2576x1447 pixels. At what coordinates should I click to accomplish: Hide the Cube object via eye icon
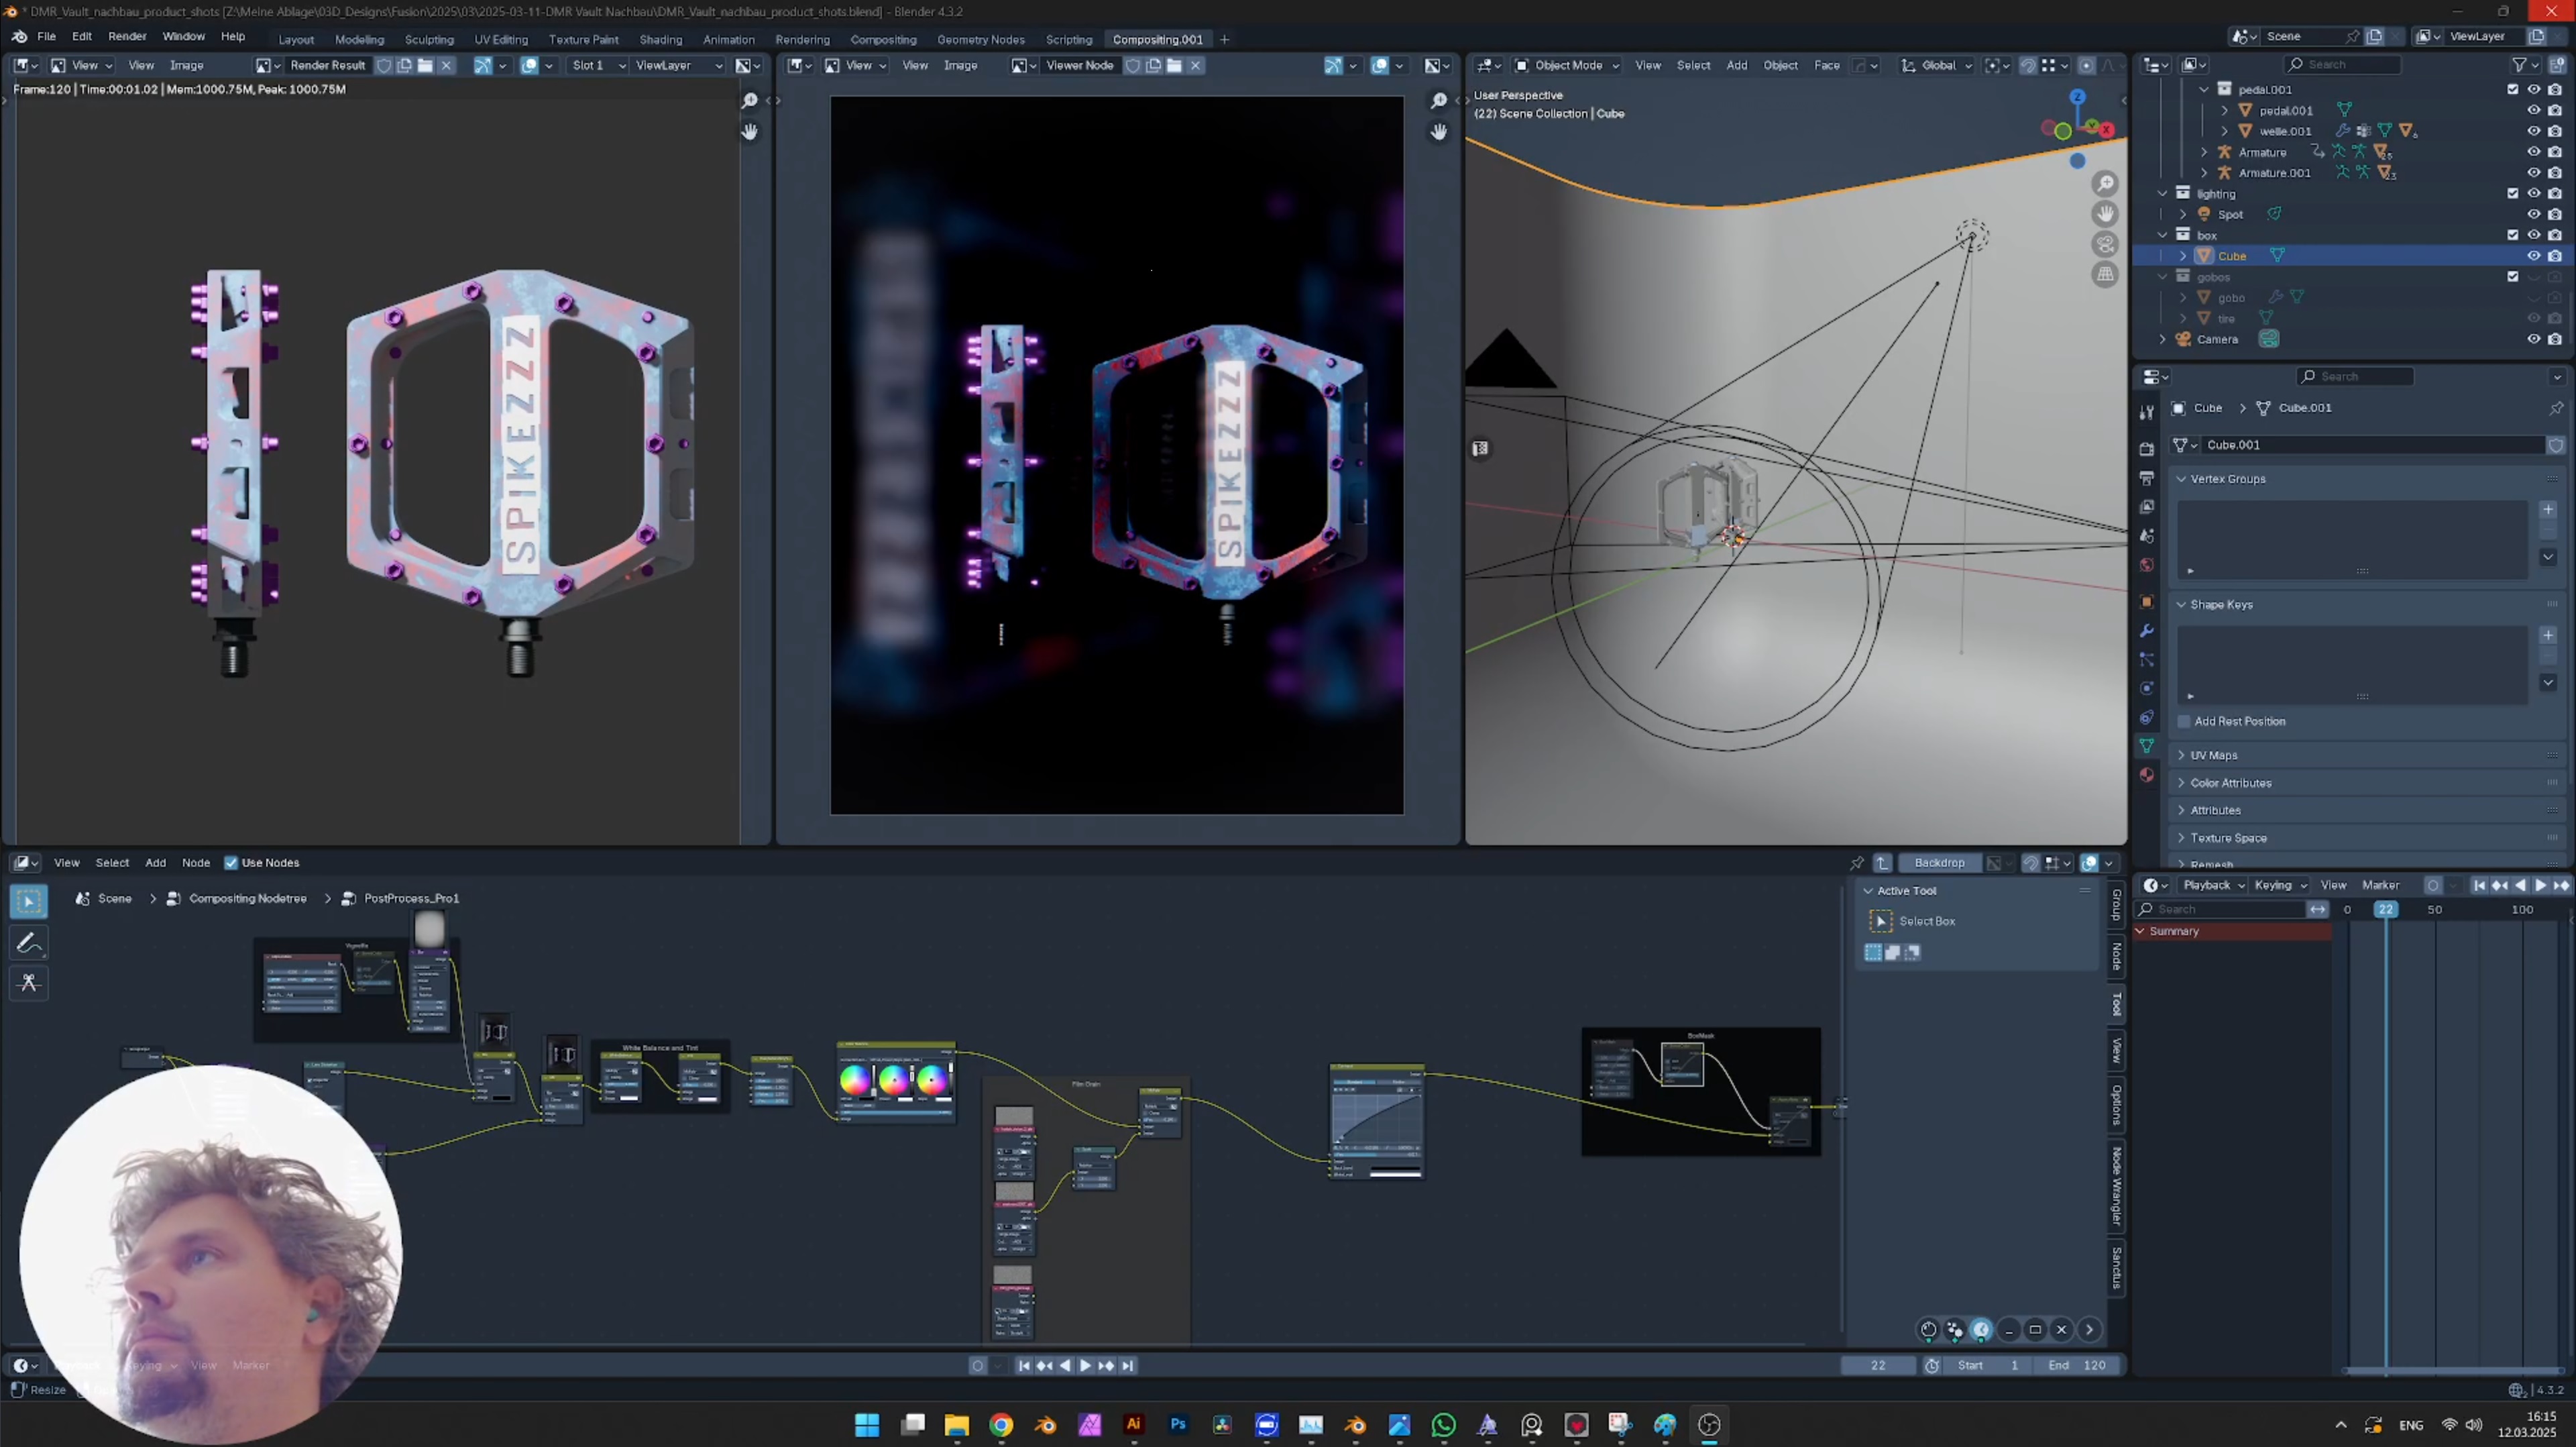(2534, 256)
